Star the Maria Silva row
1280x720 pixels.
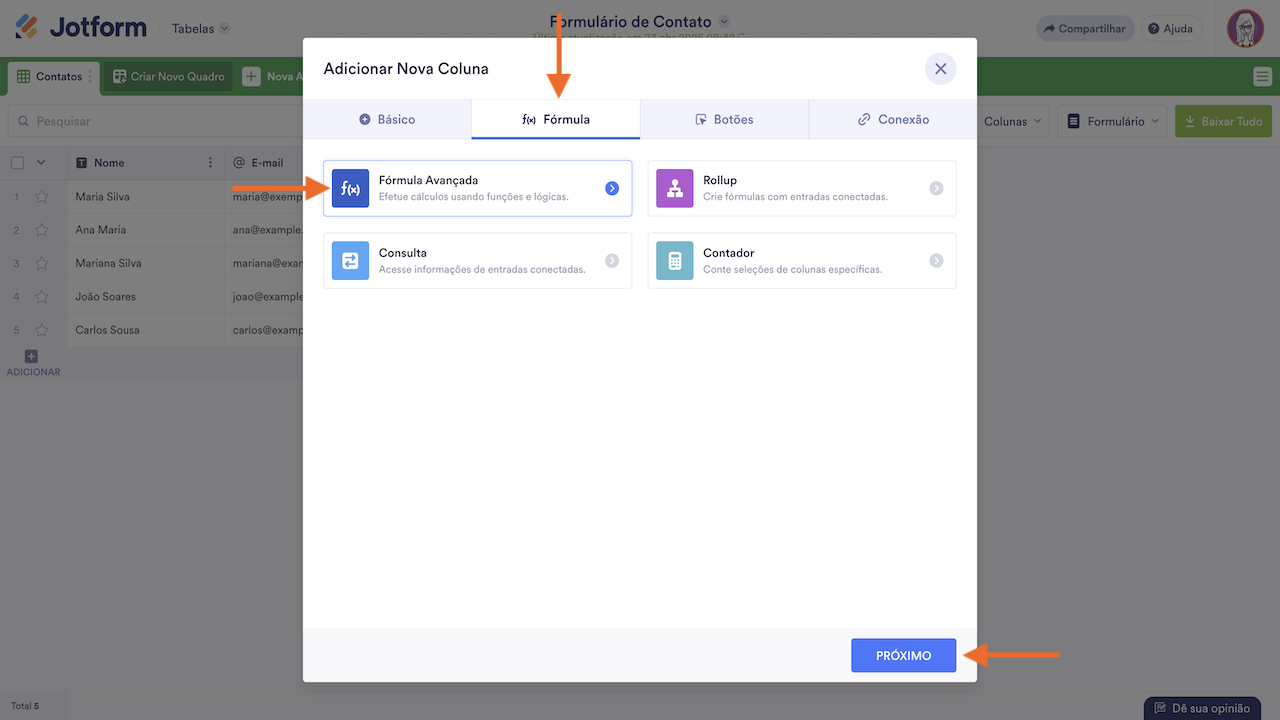(42, 197)
